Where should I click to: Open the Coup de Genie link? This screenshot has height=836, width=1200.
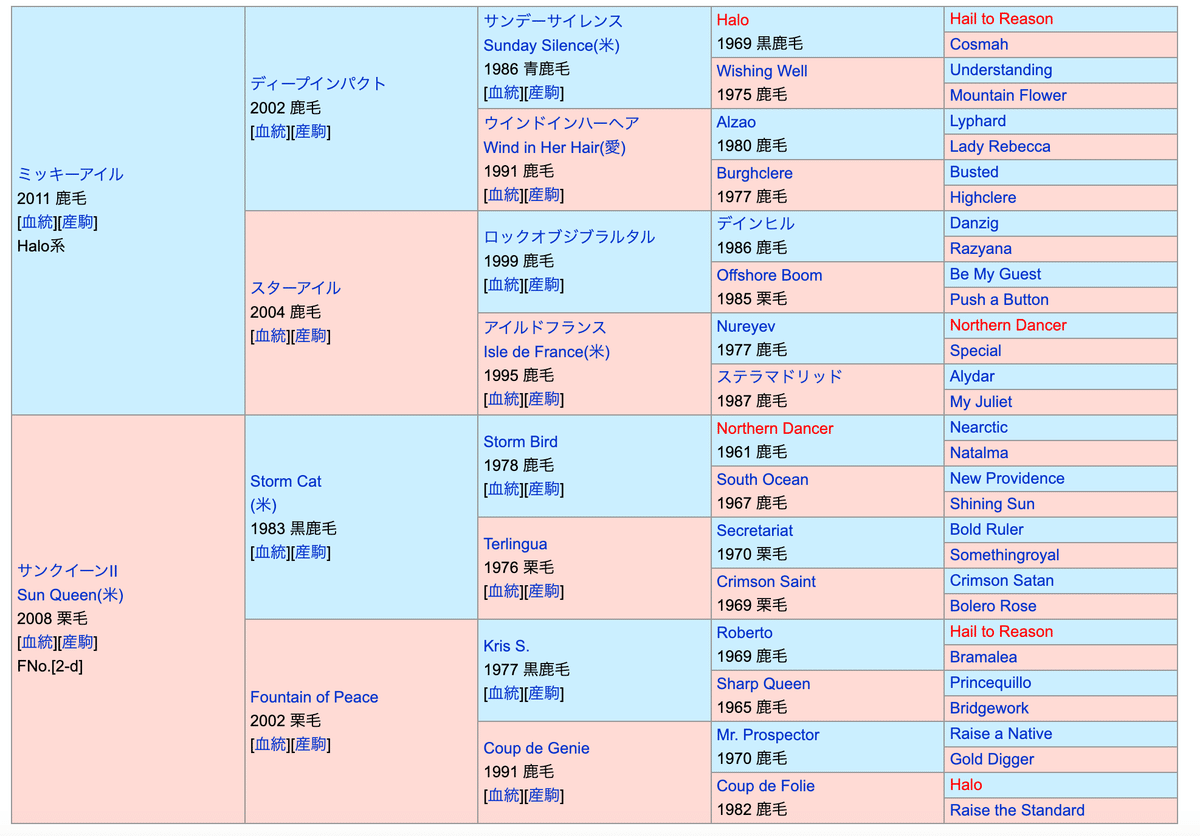click(x=536, y=748)
